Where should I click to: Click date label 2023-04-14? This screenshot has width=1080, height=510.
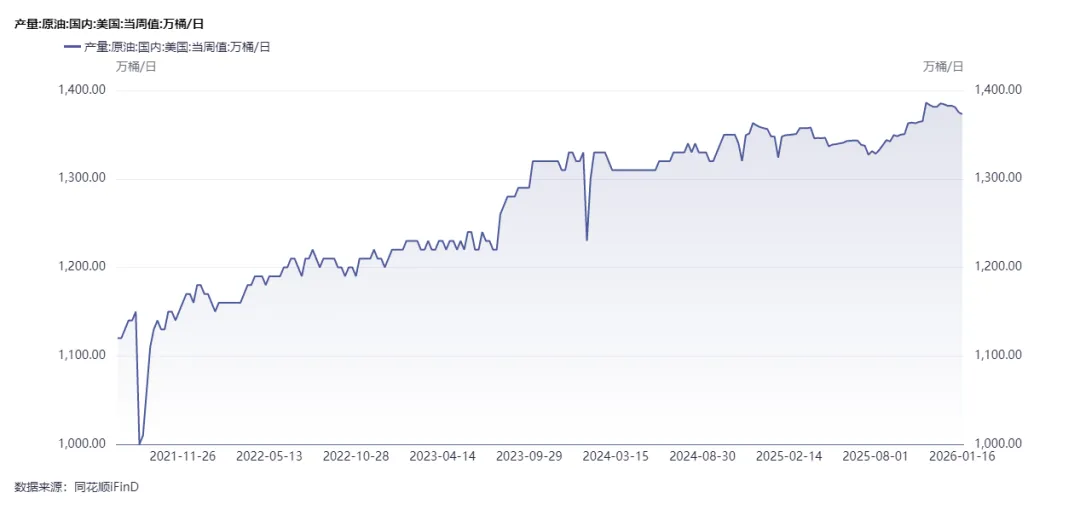click(x=442, y=456)
